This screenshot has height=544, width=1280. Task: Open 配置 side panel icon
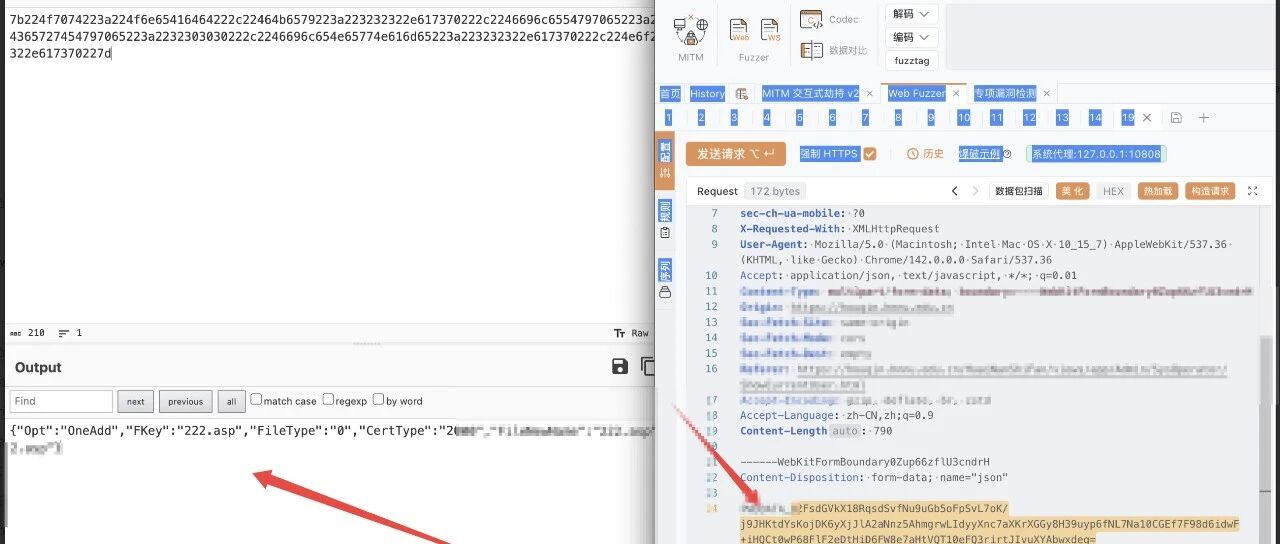click(665, 161)
